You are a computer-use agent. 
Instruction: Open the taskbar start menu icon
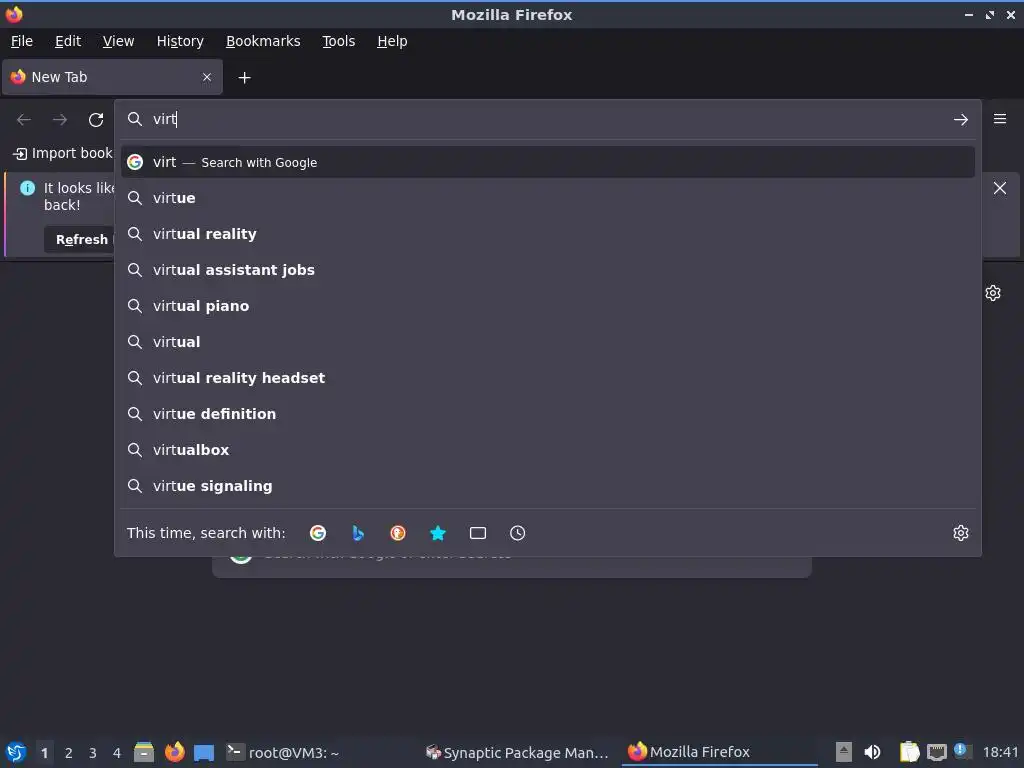click(16, 752)
